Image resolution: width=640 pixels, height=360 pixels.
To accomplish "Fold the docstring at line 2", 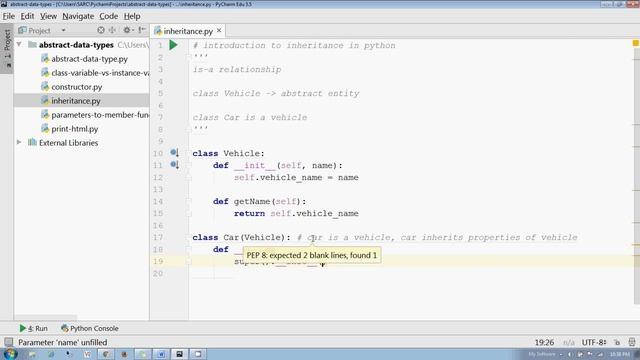I will pos(189,57).
